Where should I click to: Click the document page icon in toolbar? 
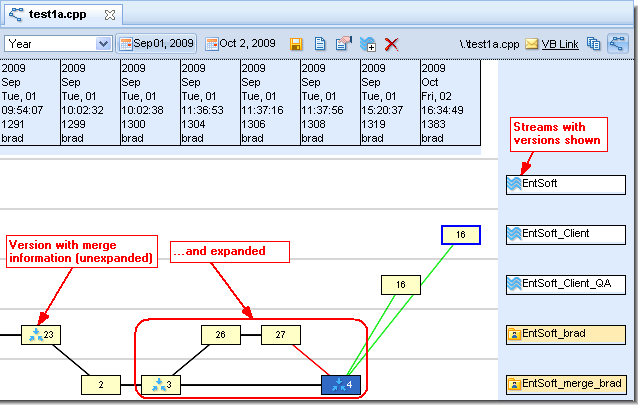coord(320,44)
